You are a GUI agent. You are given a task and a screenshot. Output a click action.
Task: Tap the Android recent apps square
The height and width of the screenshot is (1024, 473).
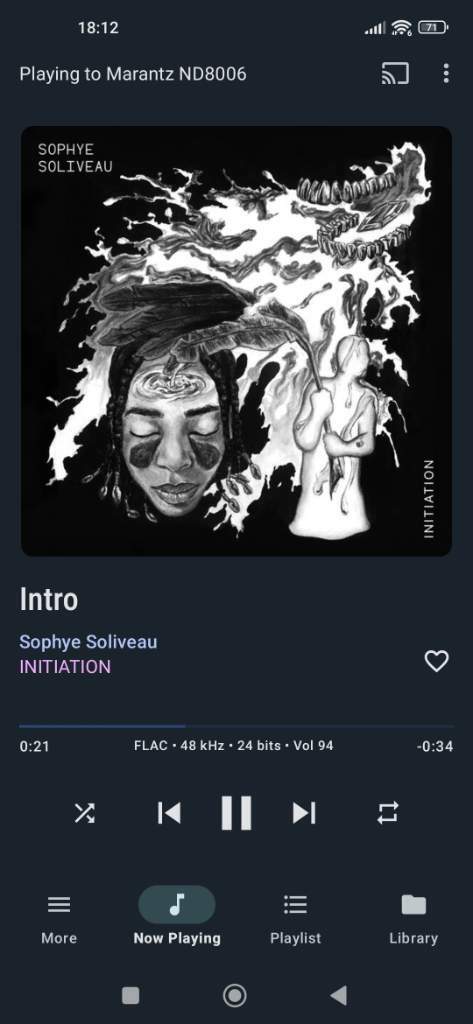point(131,995)
